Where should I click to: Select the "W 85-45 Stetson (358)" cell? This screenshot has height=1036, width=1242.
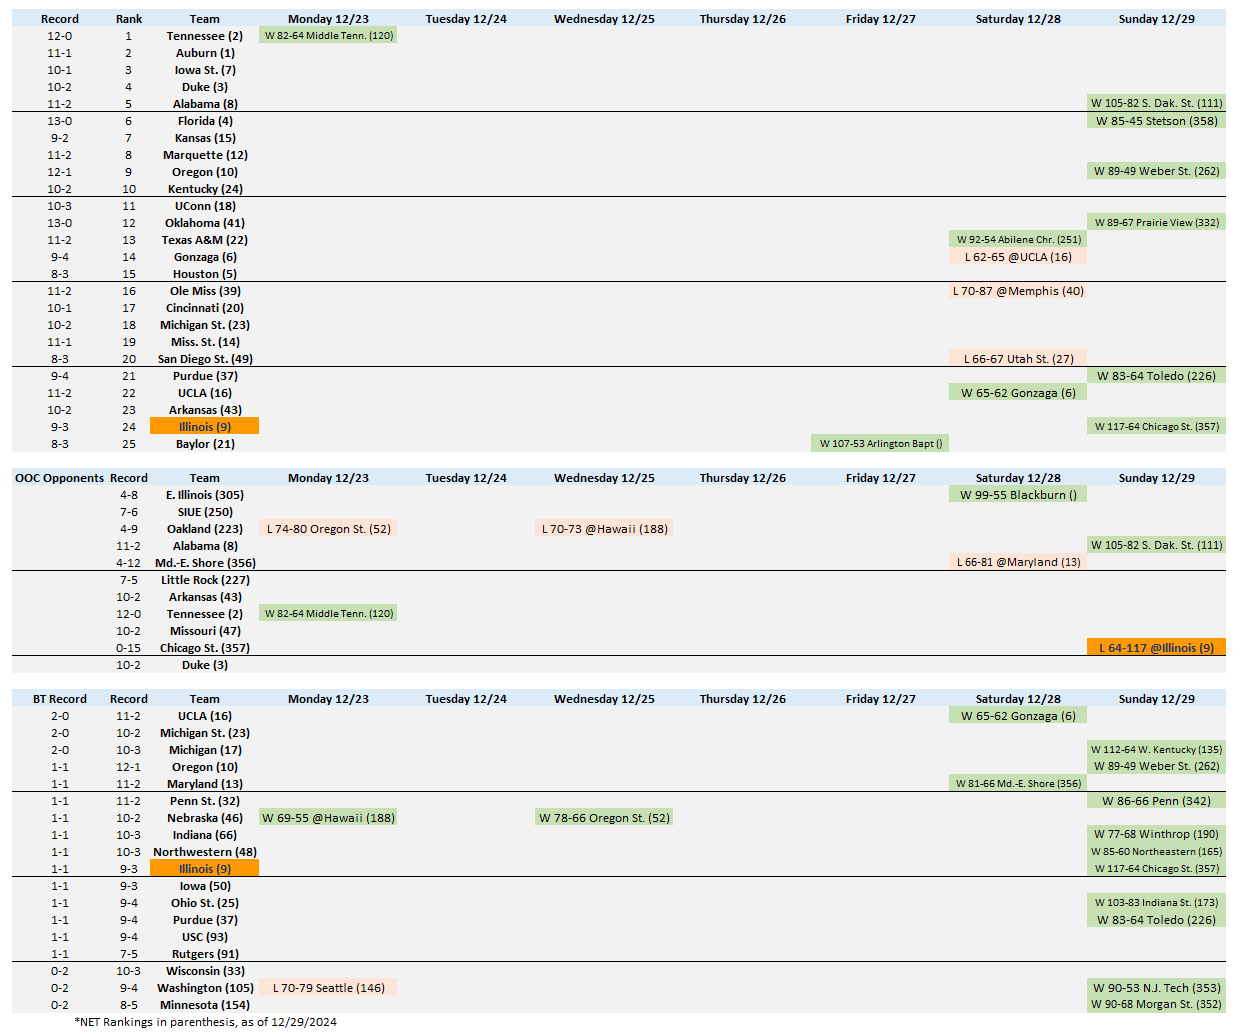point(1156,121)
